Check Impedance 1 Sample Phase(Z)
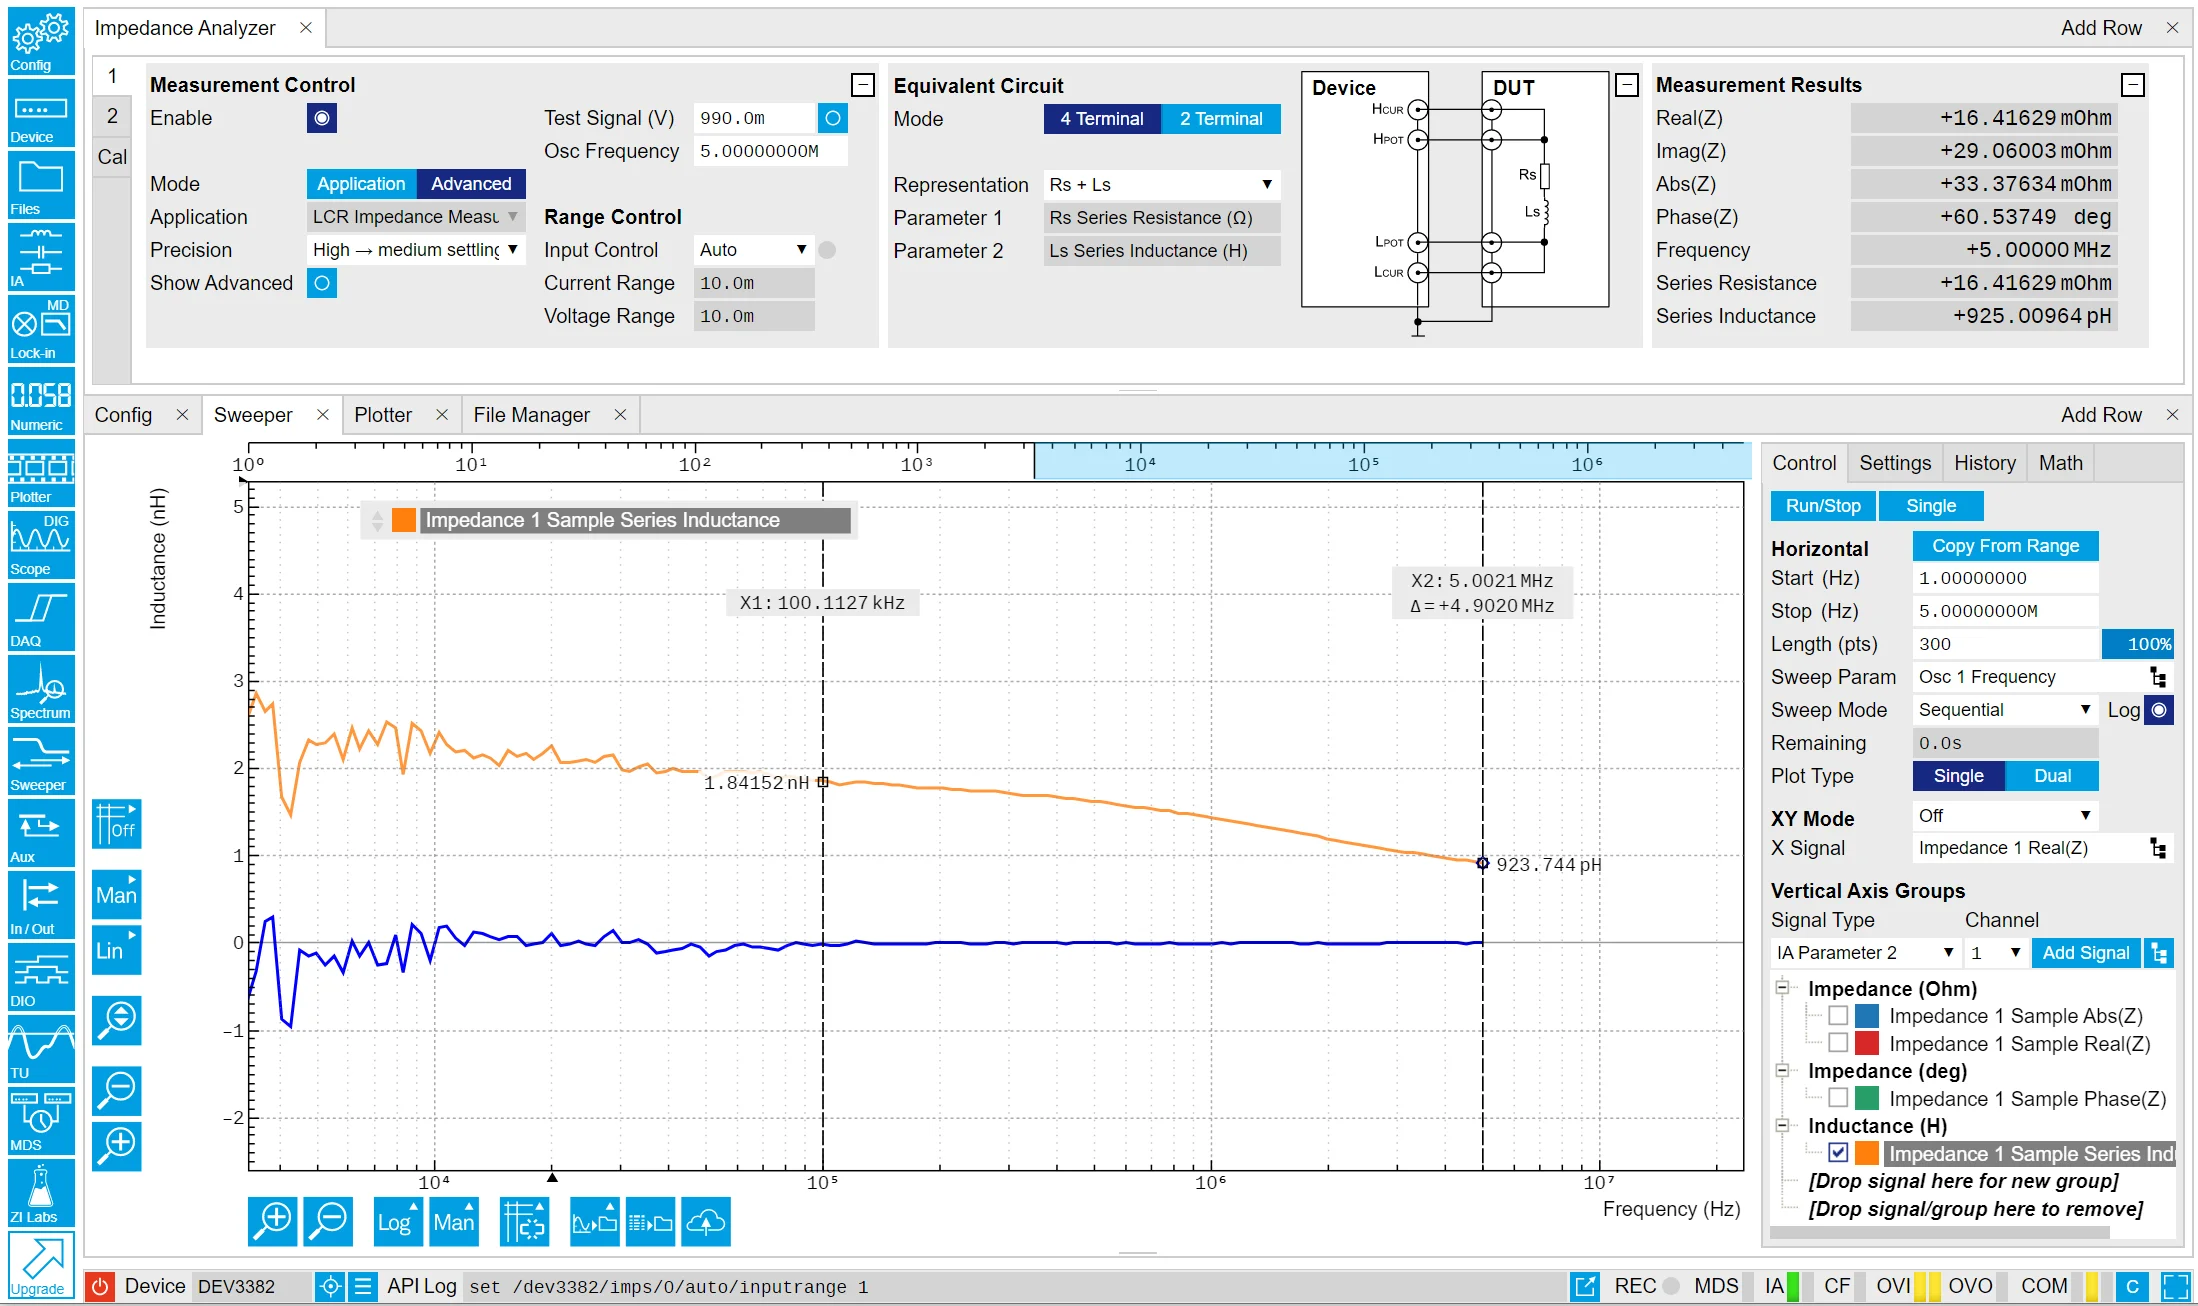Viewport: 2198px width, 1306px height. click(1838, 1098)
